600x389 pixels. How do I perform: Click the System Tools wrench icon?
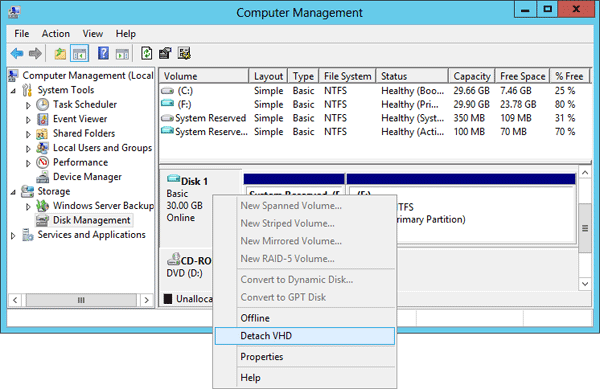(27, 90)
